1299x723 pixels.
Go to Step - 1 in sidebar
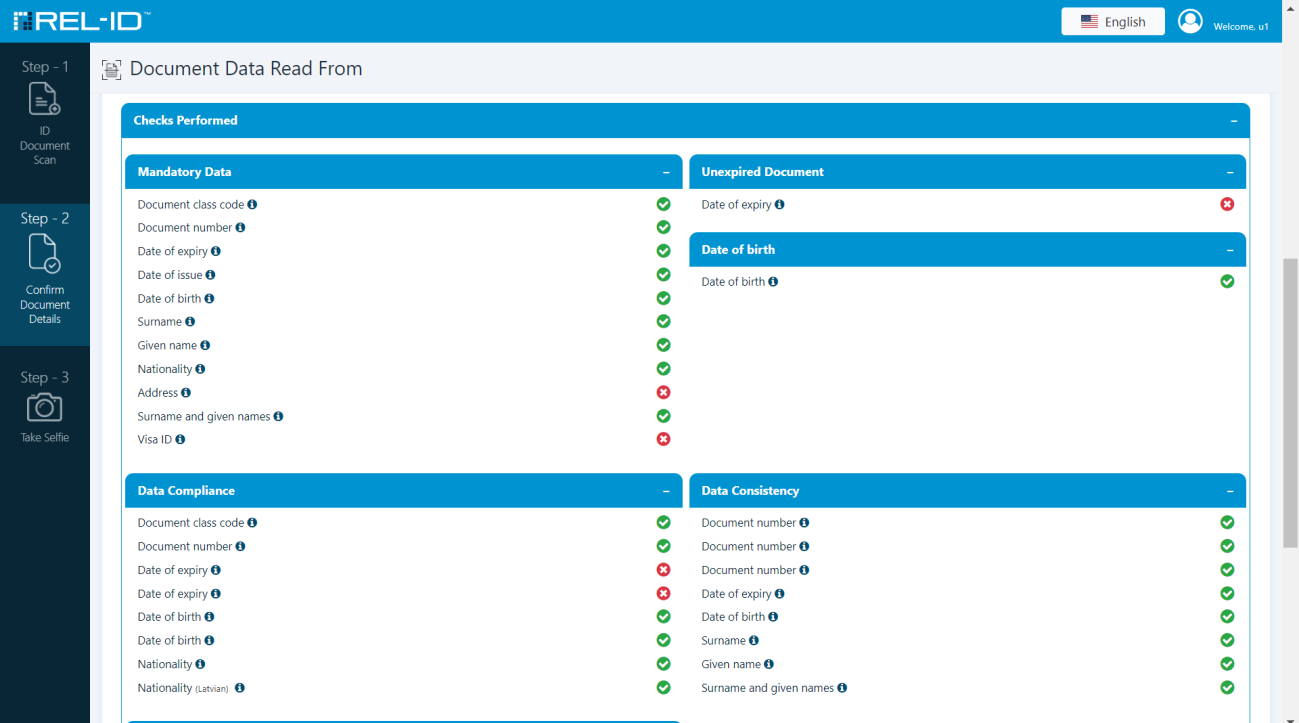tap(45, 112)
